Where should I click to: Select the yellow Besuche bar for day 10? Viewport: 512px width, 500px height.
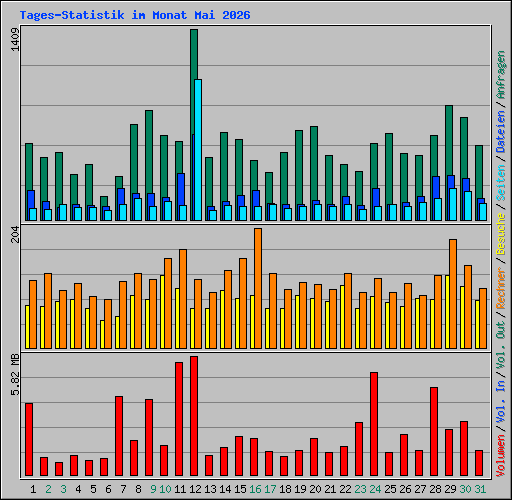[162, 312]
